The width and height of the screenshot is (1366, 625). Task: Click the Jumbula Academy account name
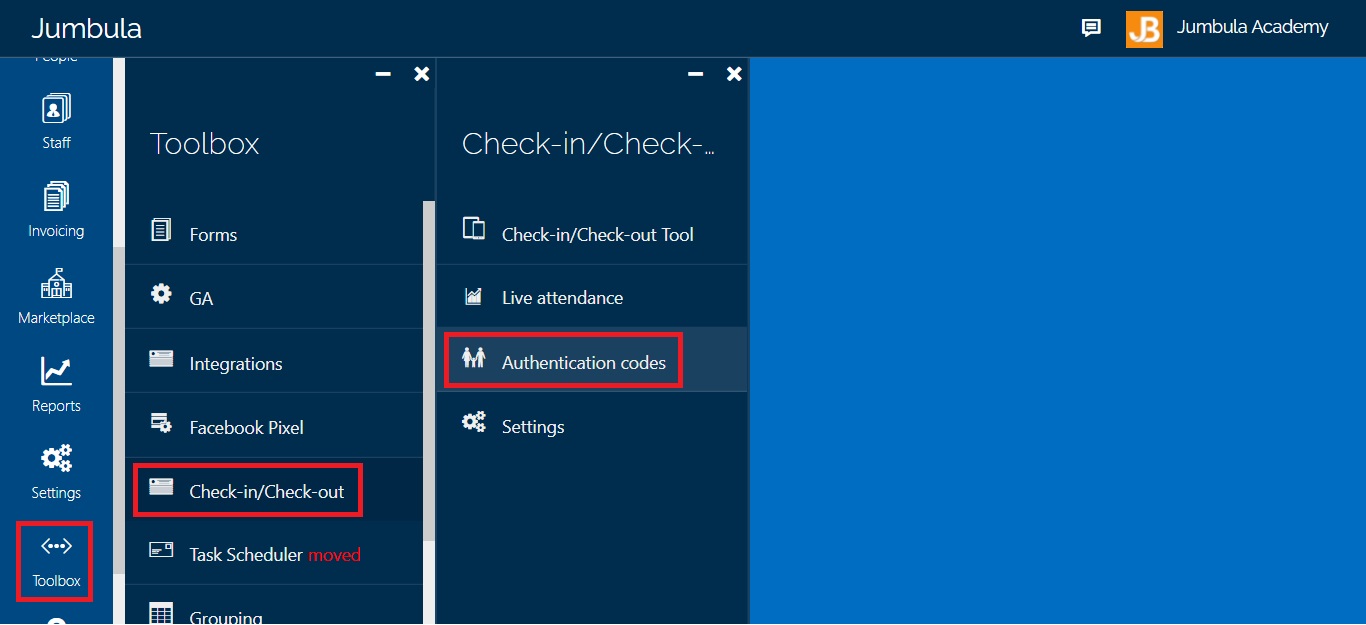pos(1252,27)
